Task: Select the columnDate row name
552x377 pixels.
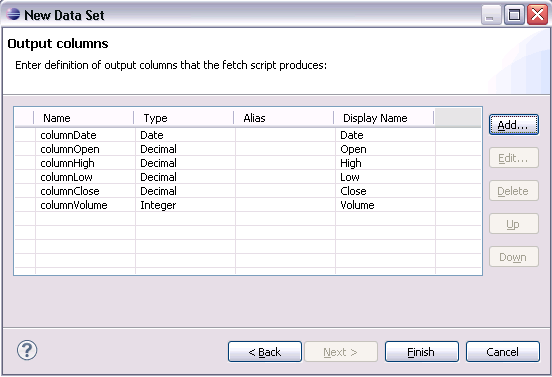Action: click(68, 135)
